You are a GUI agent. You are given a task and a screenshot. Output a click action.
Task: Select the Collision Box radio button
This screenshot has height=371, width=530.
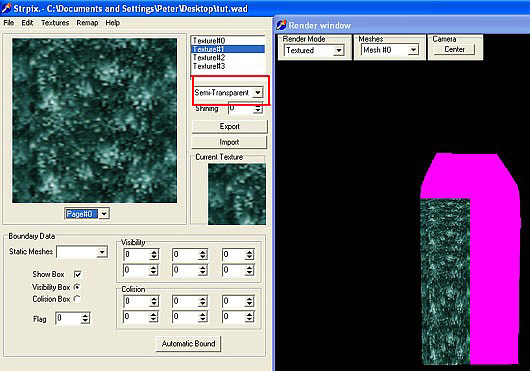tap(77, 299)
